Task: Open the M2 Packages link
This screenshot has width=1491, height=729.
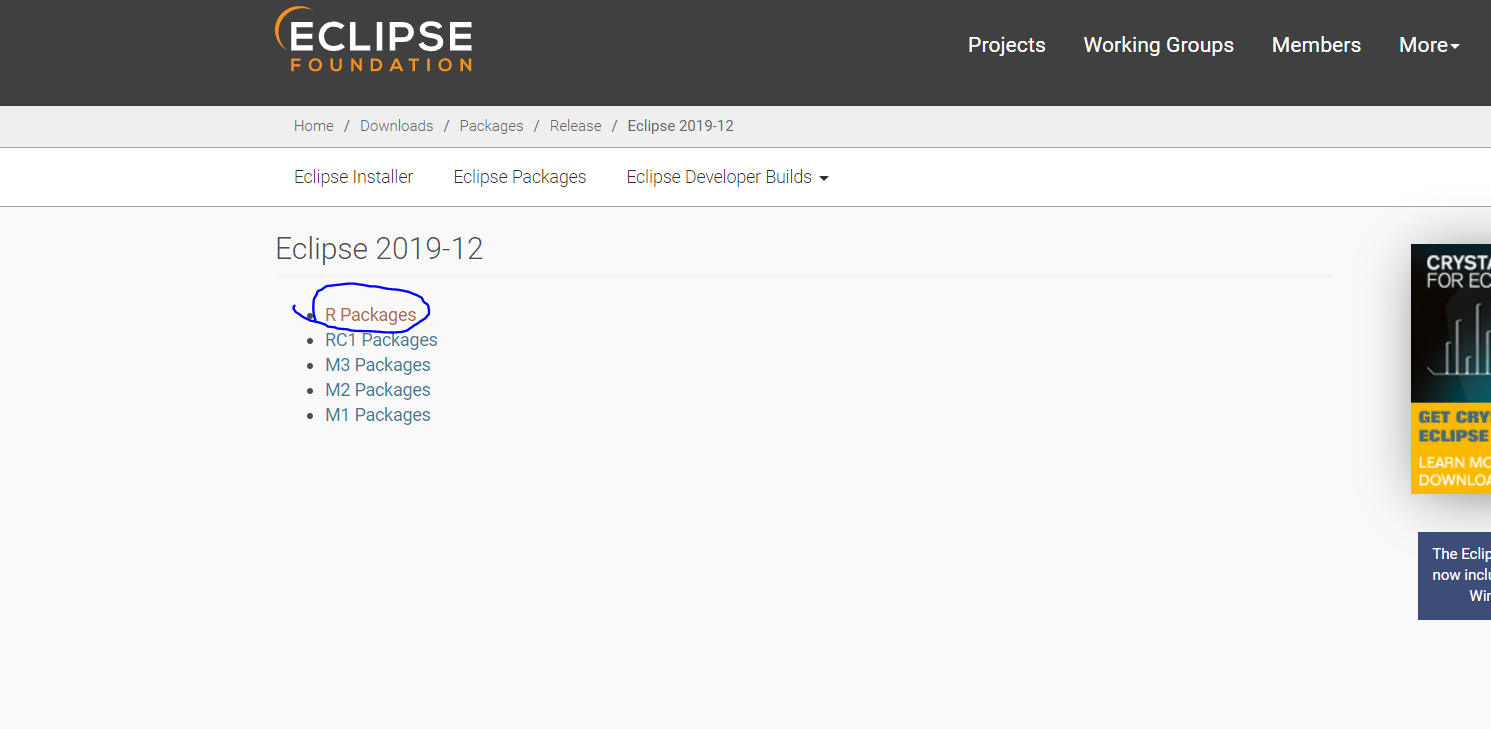Action: pos(377,390)
